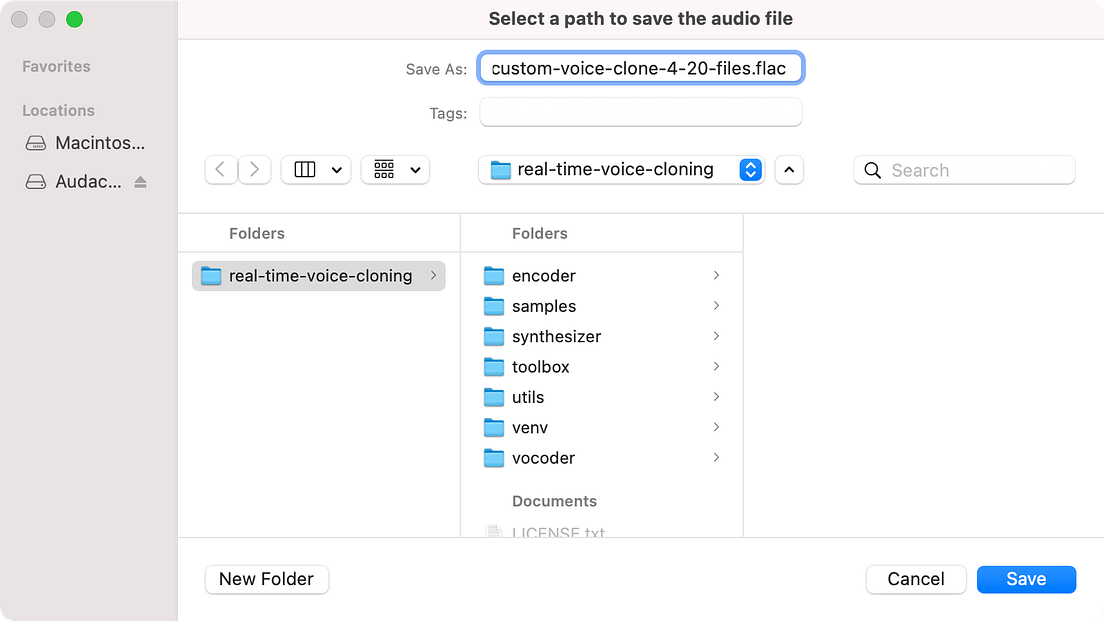The width and height of the screenshot is (1104, 621).
Task: Click the search magnifier icon
Action: tap(871, 170)
